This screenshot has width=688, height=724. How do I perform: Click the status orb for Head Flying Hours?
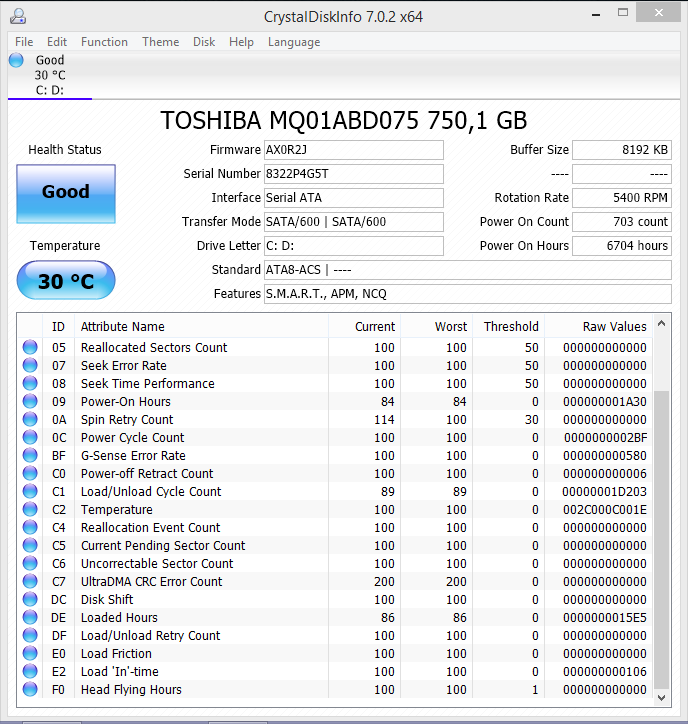[30, 689]
